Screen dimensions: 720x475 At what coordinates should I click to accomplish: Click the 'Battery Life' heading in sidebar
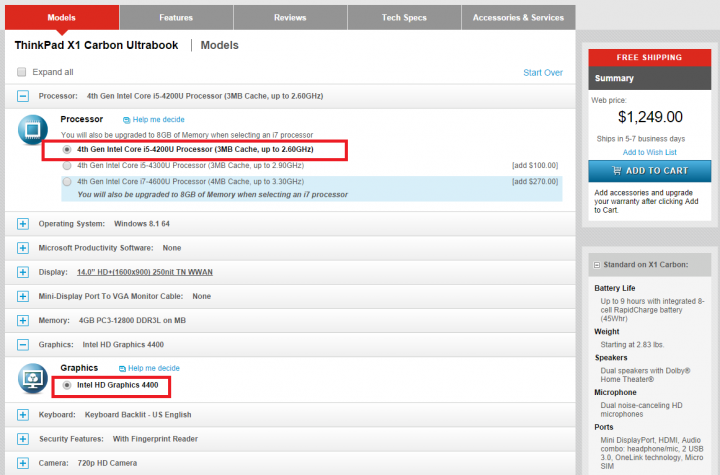coord(614,288)
